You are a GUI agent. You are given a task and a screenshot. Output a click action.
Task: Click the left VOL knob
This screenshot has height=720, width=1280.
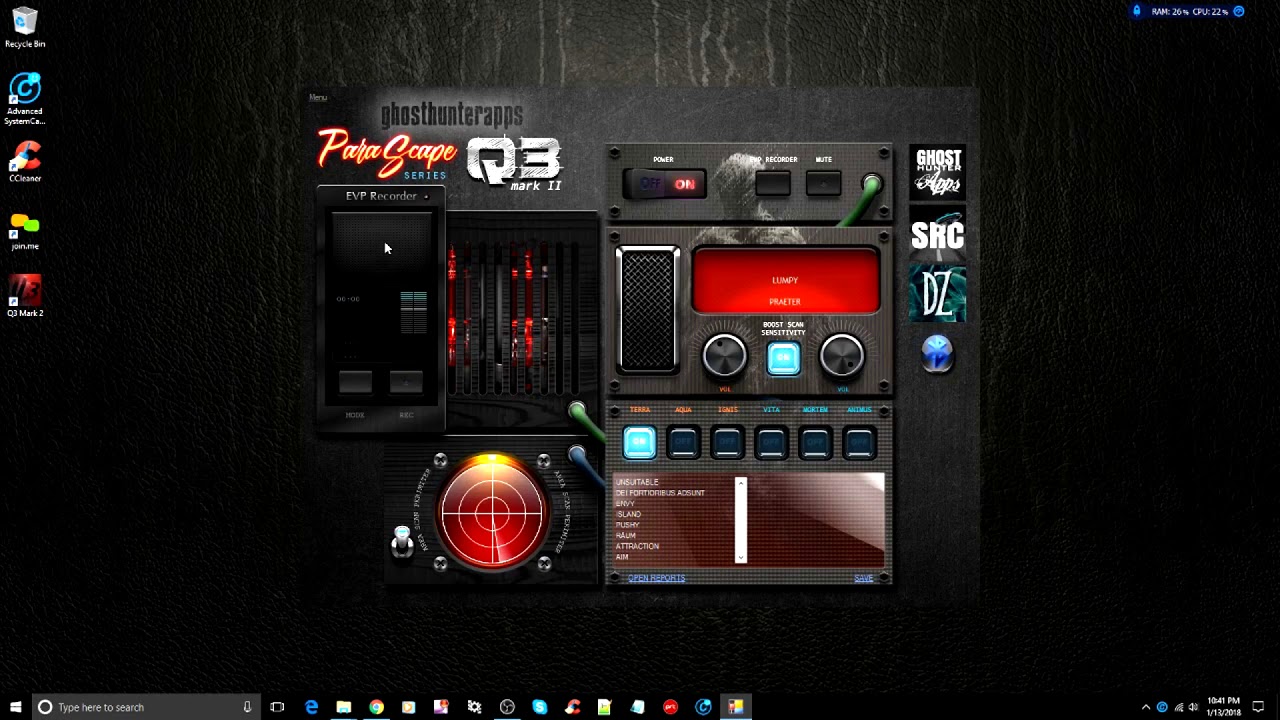(724, 356)
